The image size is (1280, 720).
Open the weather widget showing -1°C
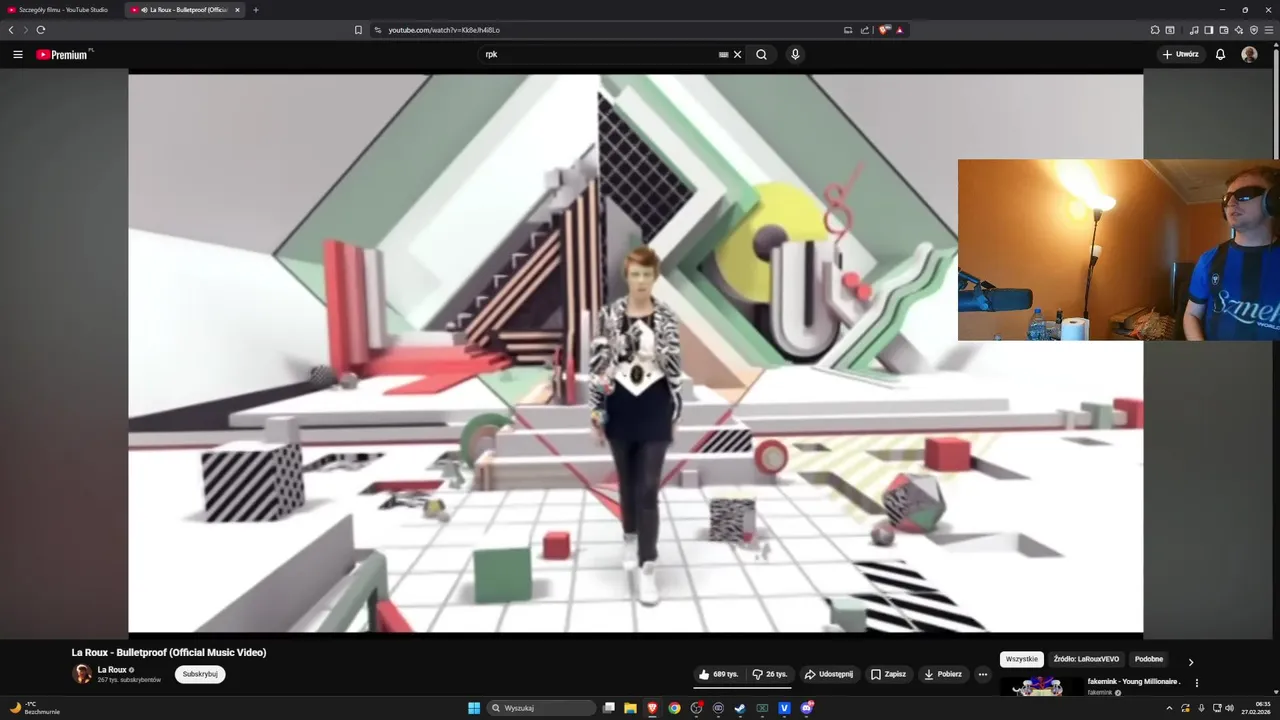click(34, 708)
